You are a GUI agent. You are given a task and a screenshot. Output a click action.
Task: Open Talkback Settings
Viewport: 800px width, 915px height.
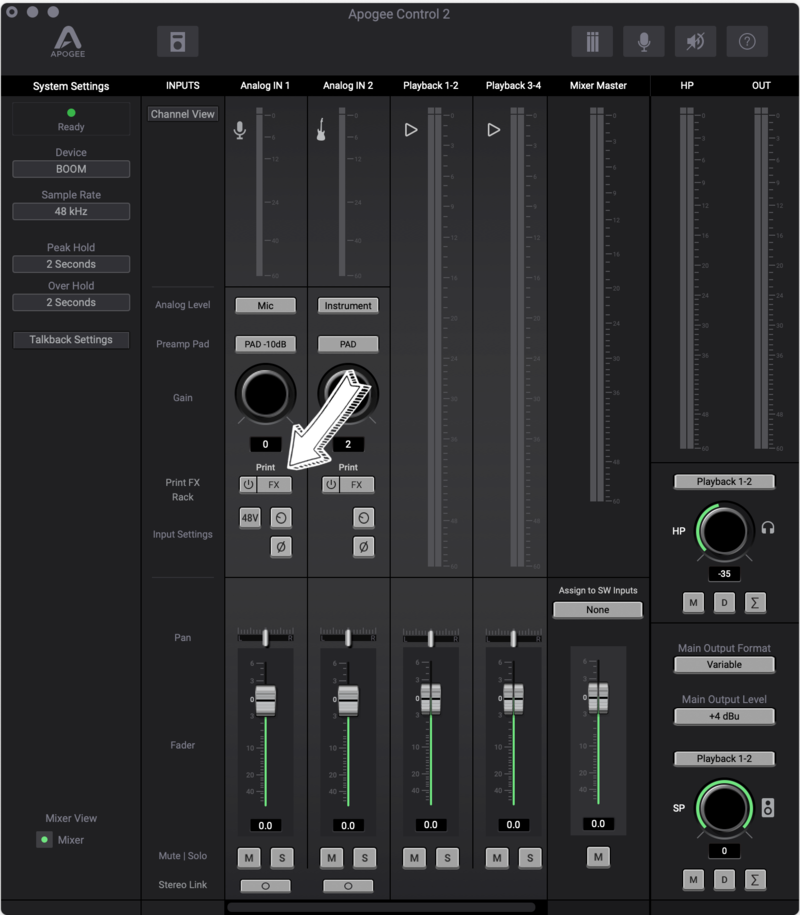pyautogui.click(x=71, y=340)
